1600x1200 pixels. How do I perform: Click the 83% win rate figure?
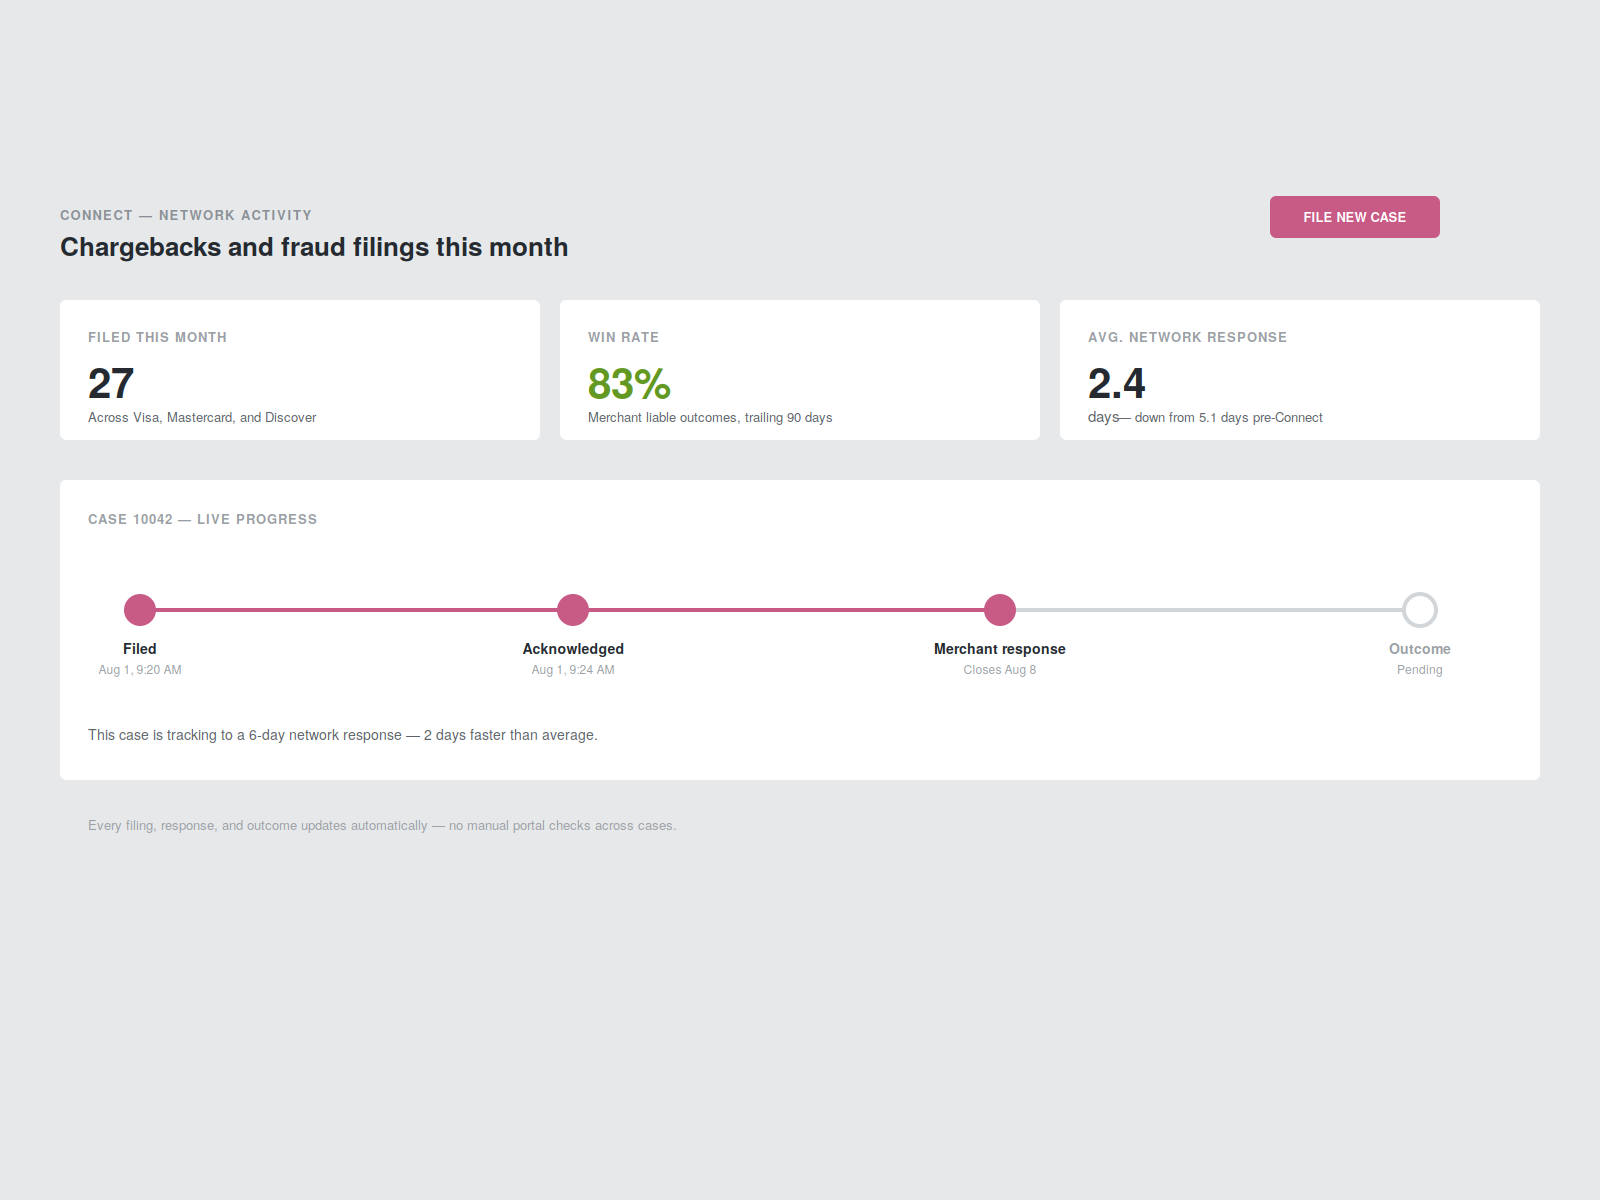[x=629, y=384]
